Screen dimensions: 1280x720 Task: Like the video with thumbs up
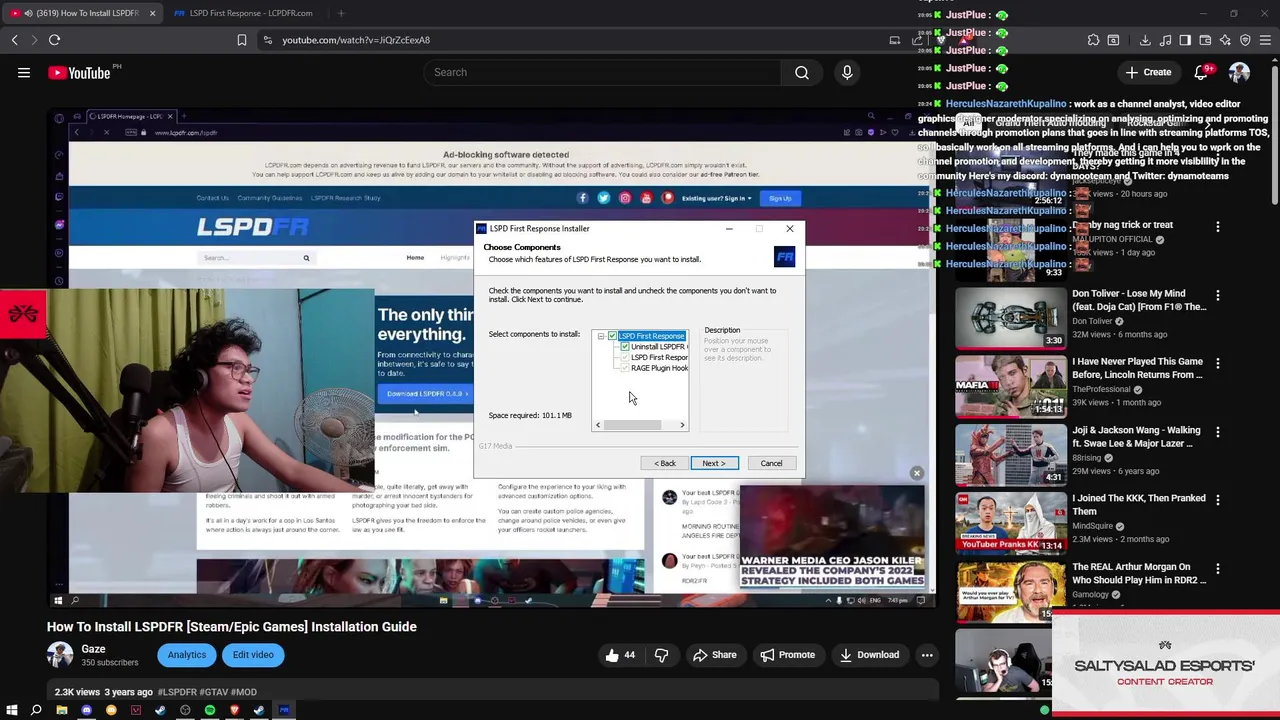[x=620, y=655]
